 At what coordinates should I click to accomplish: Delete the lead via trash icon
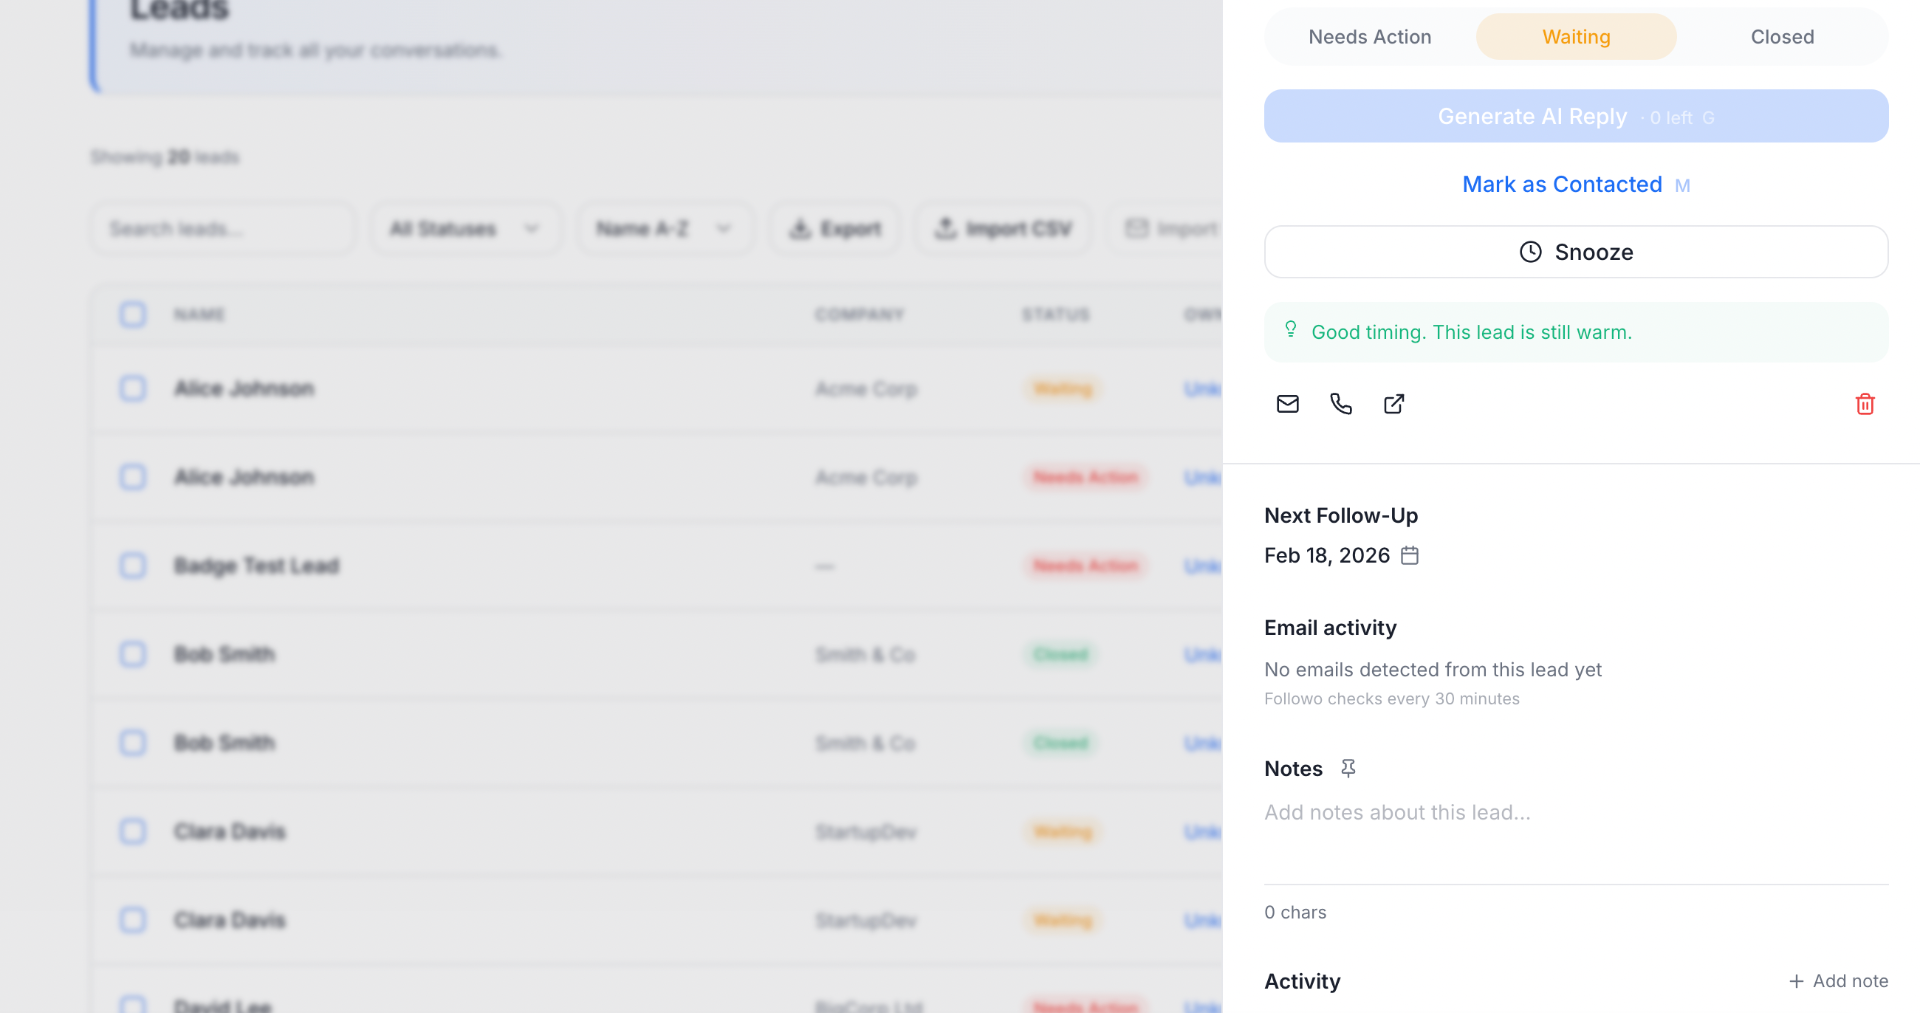(1864, 404)
